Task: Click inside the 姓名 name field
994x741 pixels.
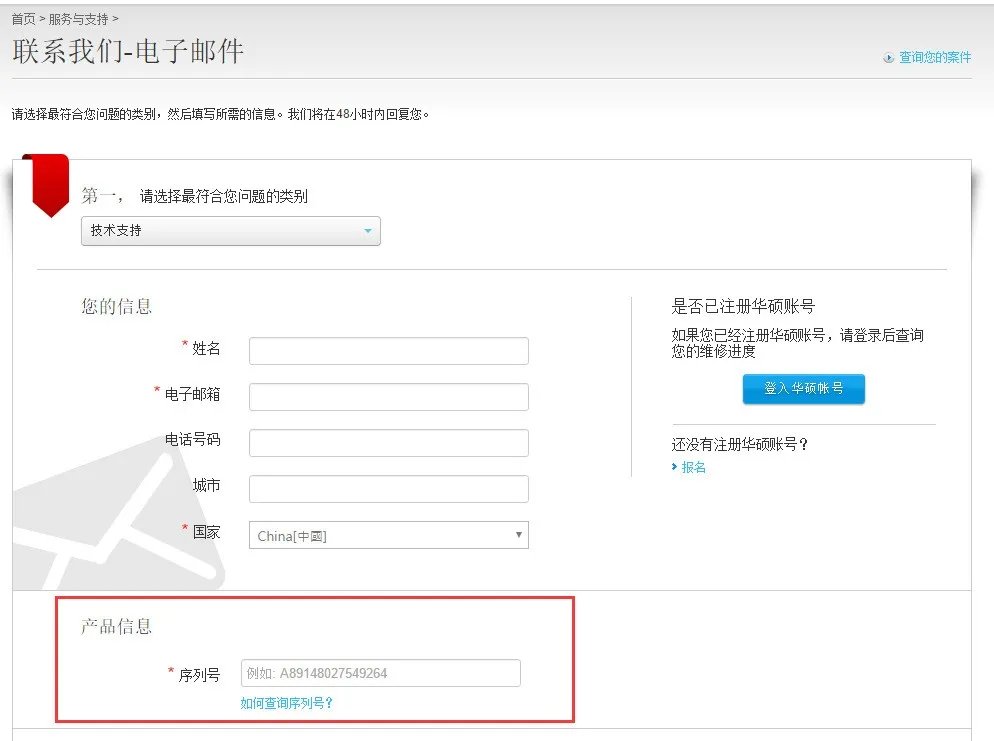Action: click(388, 350)
